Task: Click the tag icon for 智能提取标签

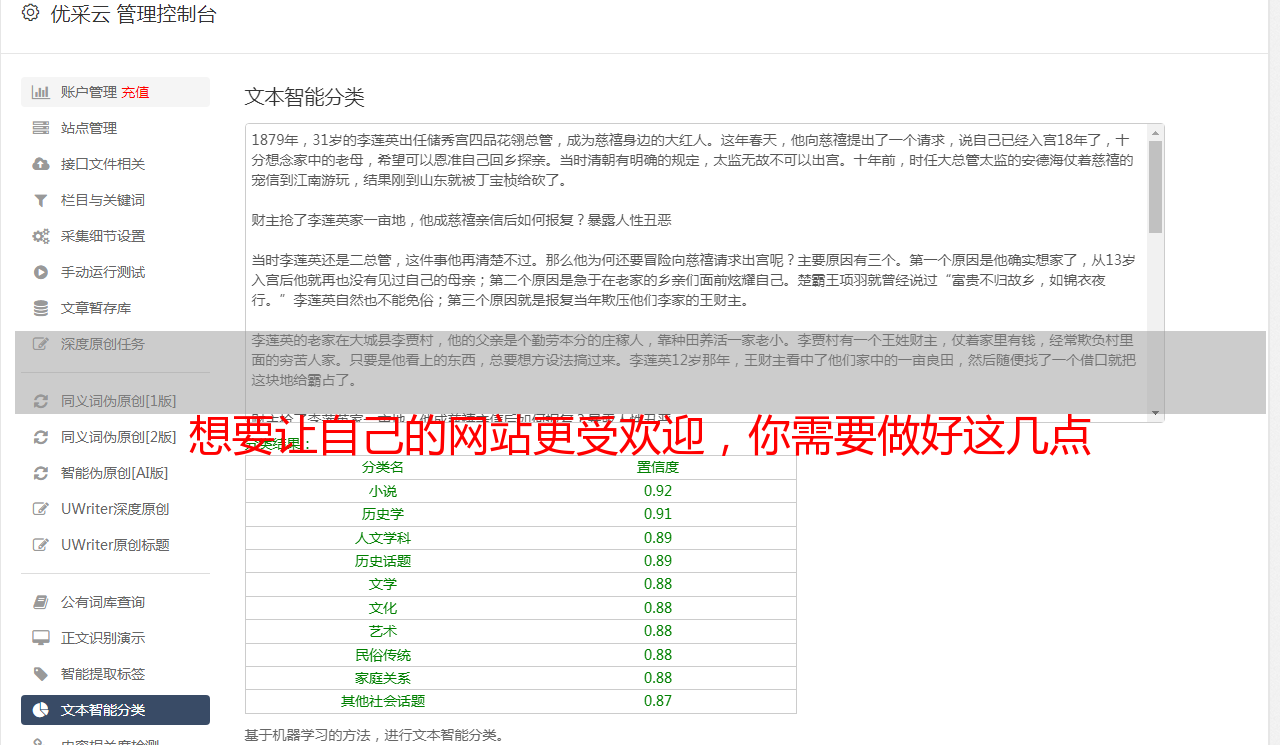Action: click(41, 674)
